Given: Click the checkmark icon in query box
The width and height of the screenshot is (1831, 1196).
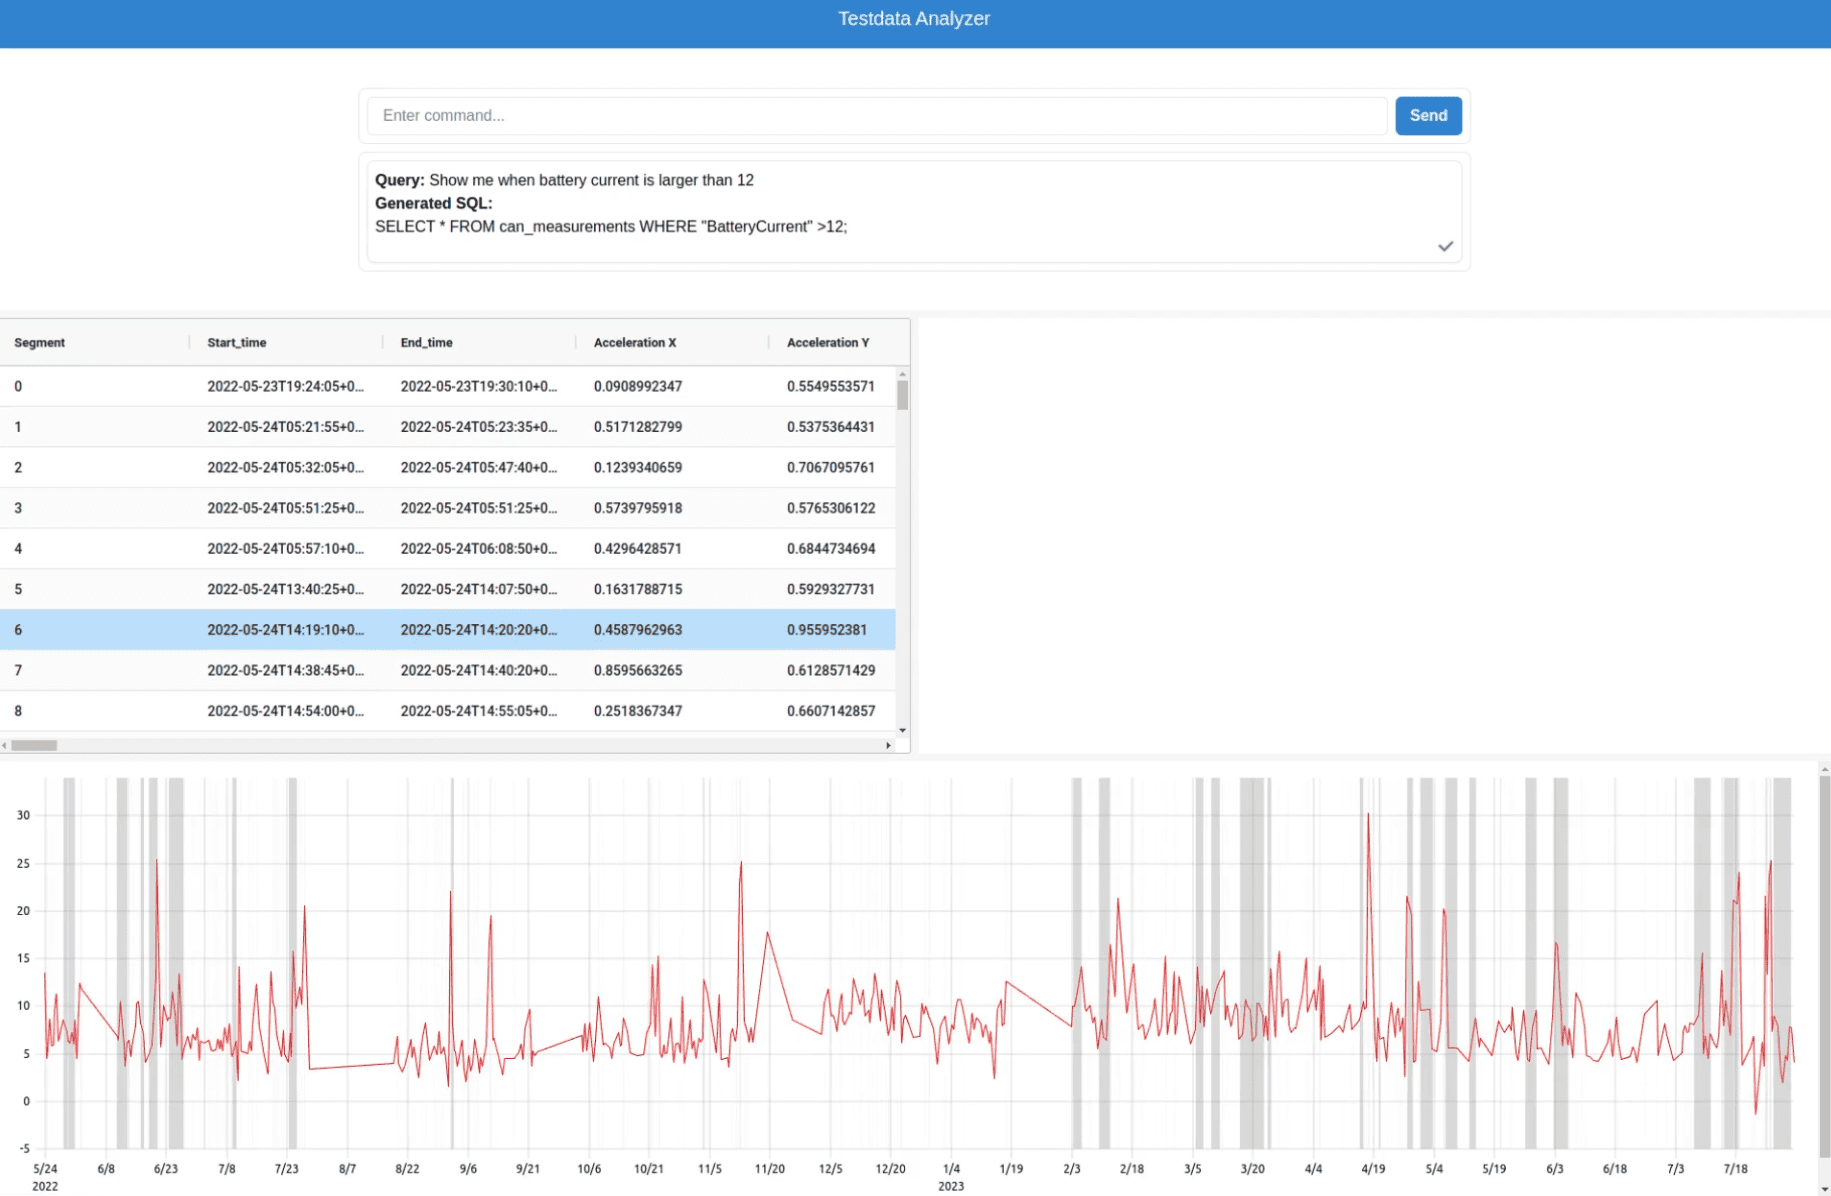Looking at the screenshot, I should click(1445, 246).
